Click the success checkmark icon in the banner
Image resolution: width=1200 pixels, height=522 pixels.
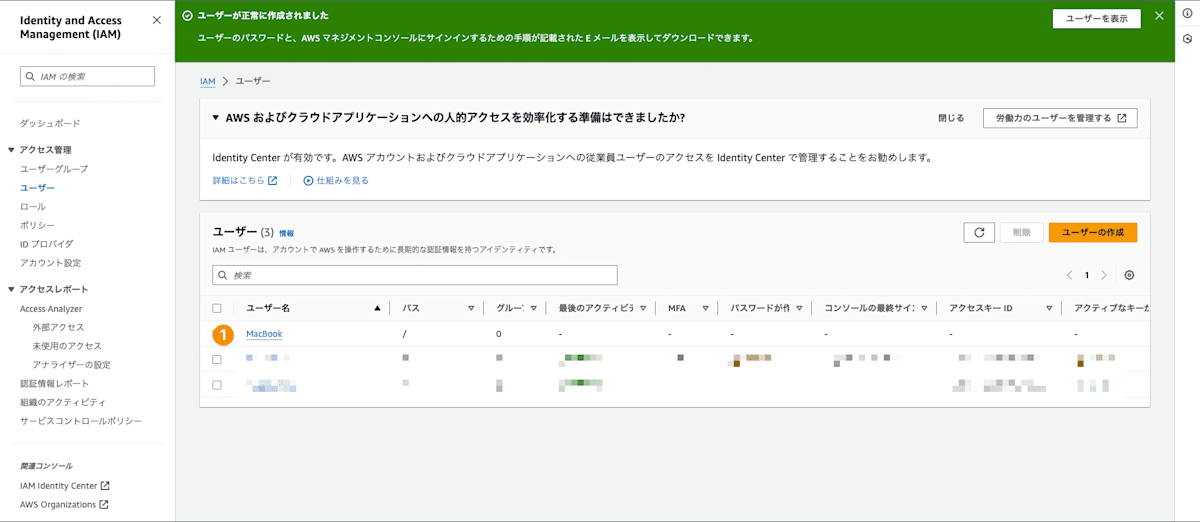(187, 16)
